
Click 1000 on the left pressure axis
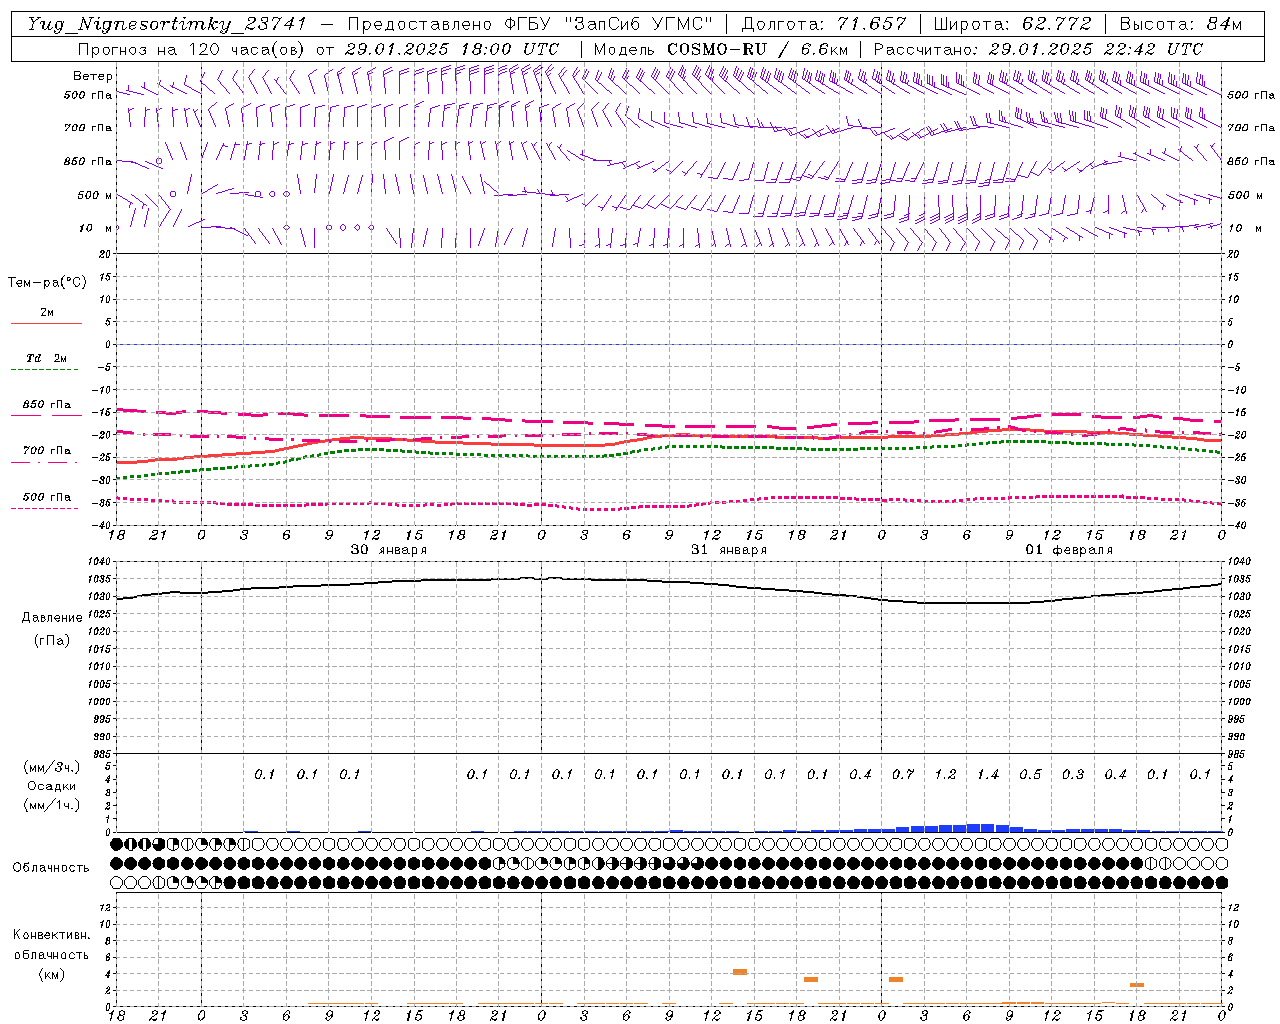click(101, 702)
